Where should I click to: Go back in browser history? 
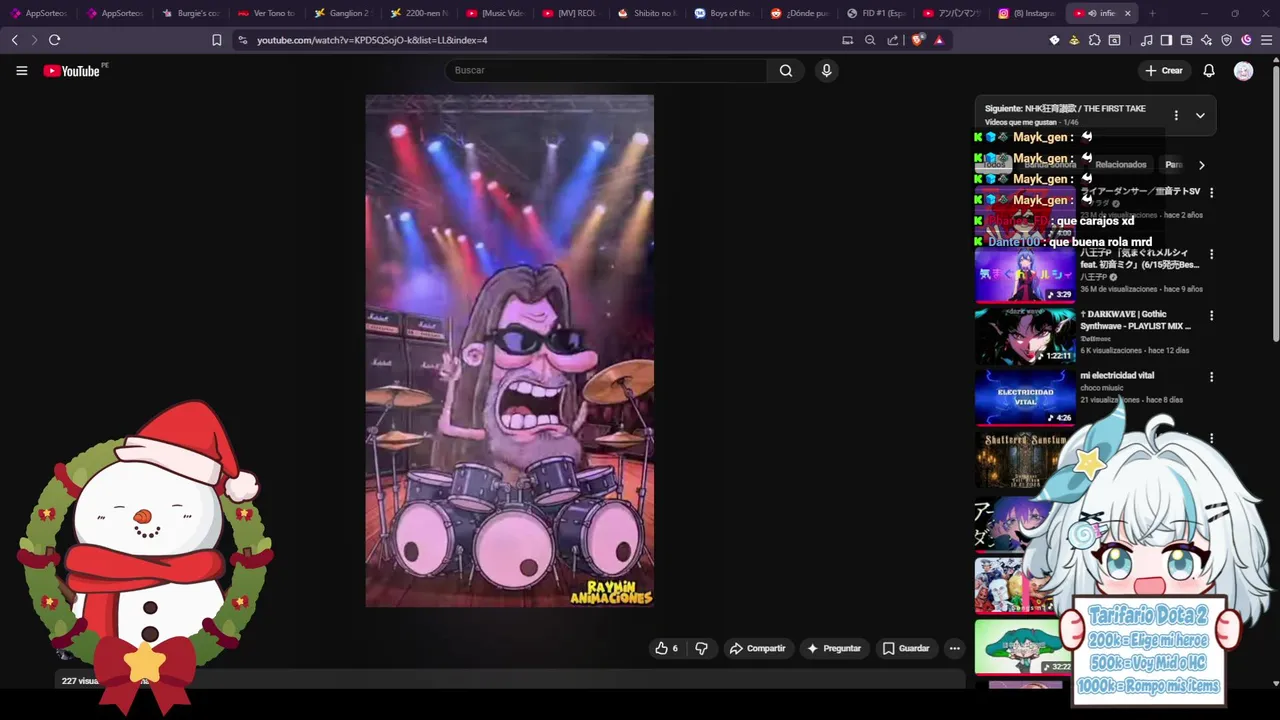pos(14,40)
